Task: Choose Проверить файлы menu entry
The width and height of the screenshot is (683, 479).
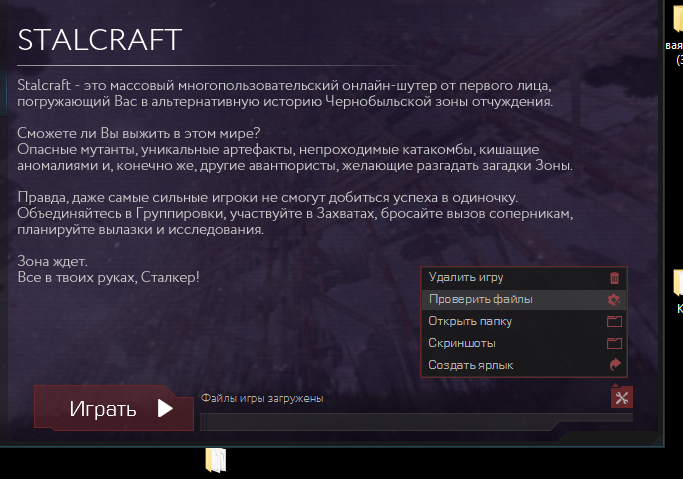Action: coord(524,300)
